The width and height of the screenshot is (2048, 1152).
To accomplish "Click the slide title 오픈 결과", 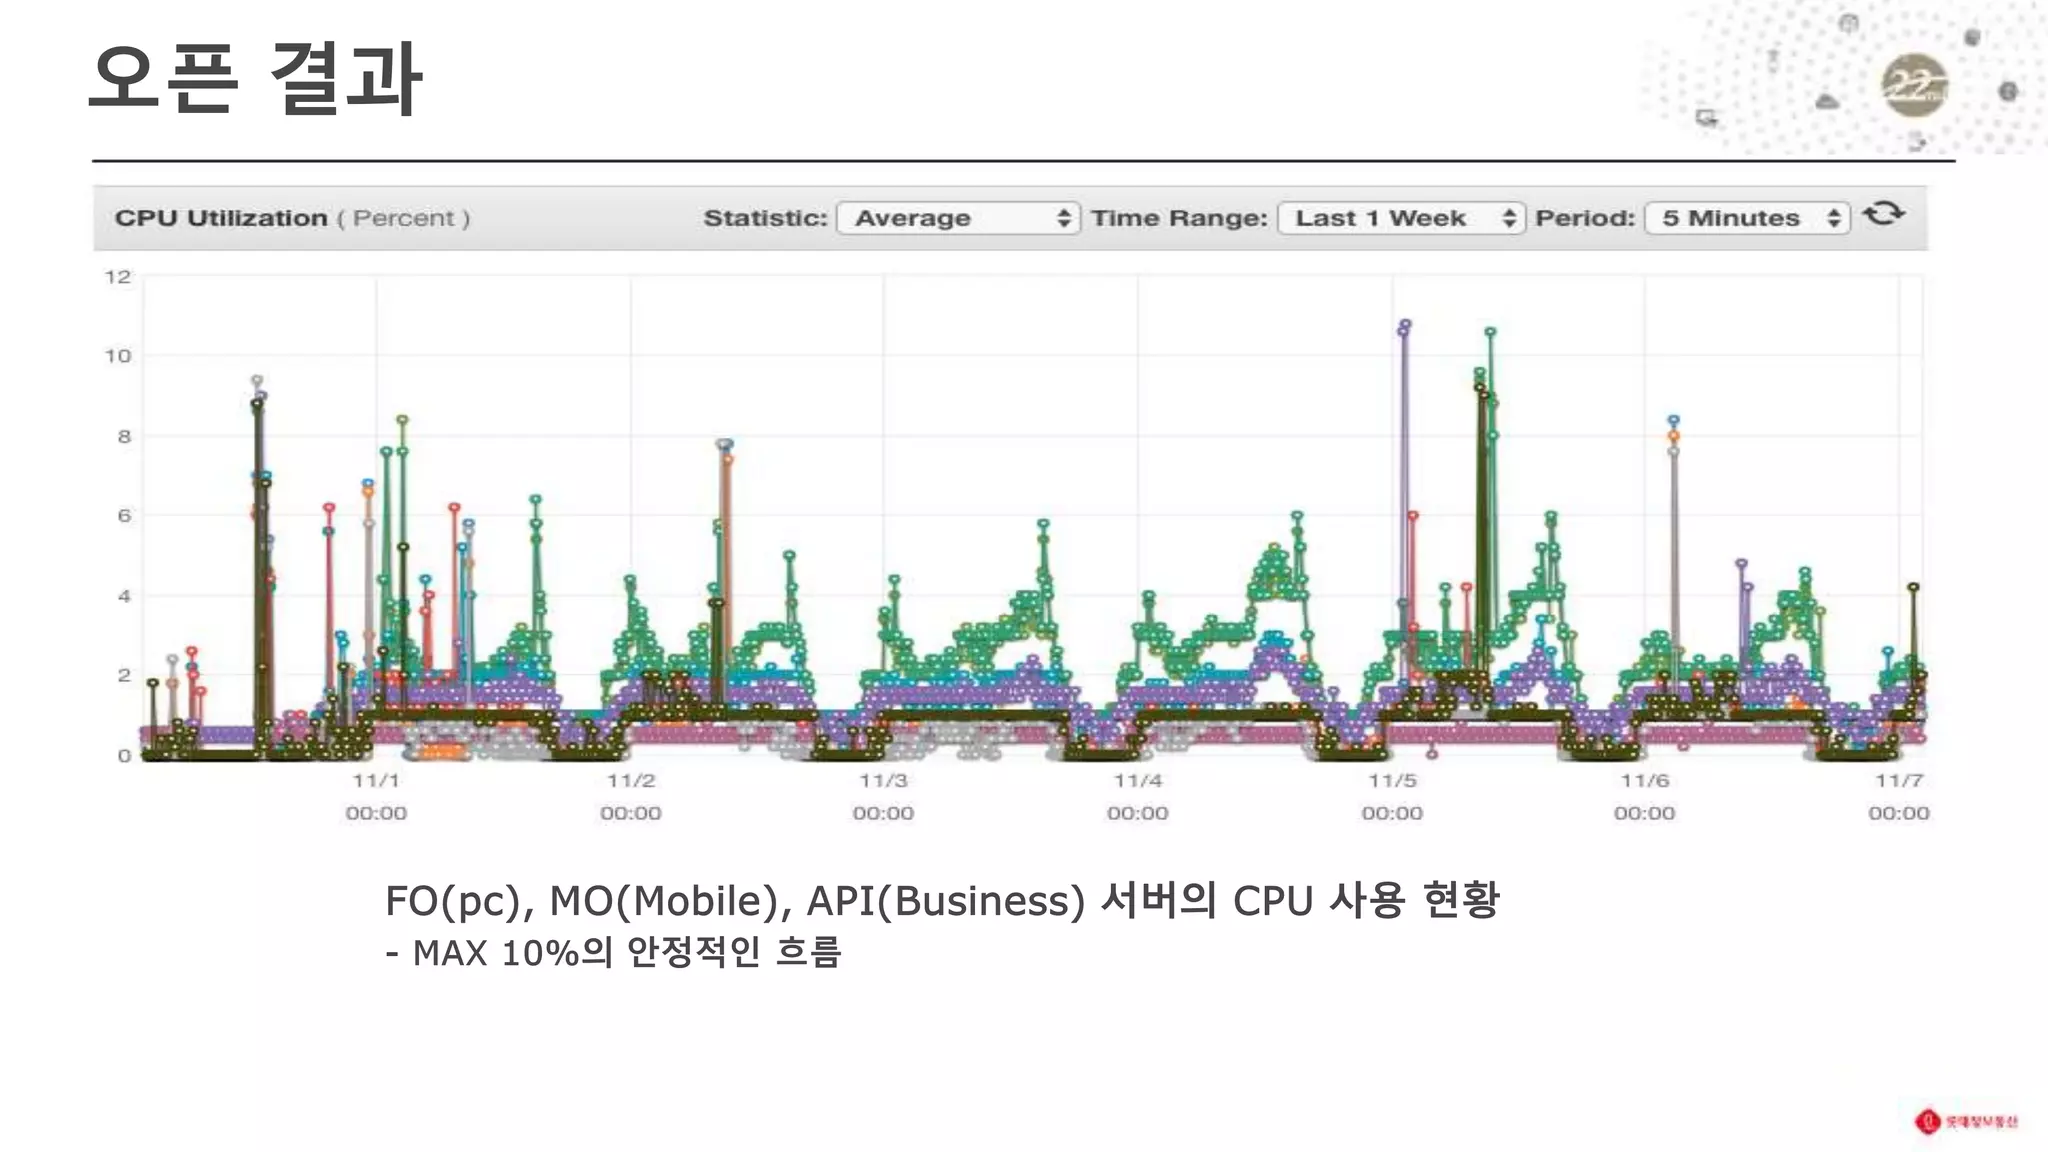I will click(256, 78).
